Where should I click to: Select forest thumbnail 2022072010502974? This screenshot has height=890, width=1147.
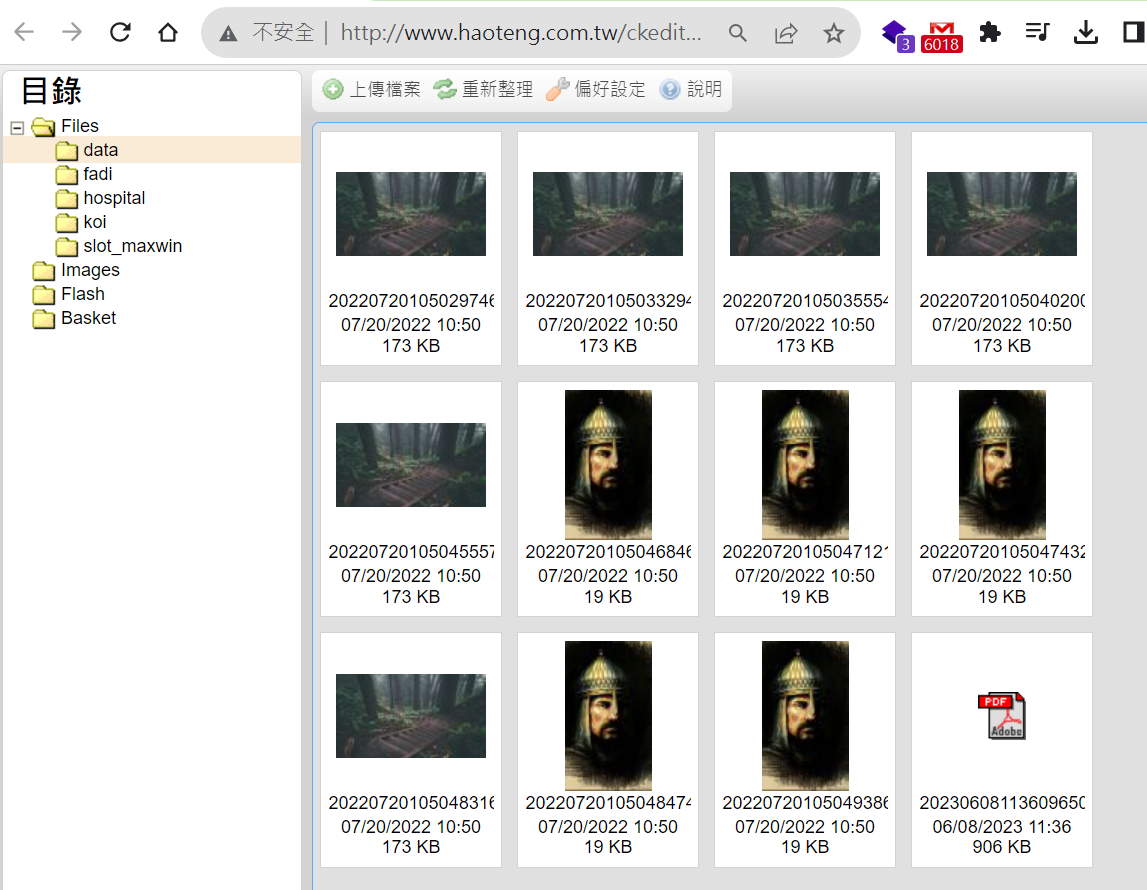point(410,214)
